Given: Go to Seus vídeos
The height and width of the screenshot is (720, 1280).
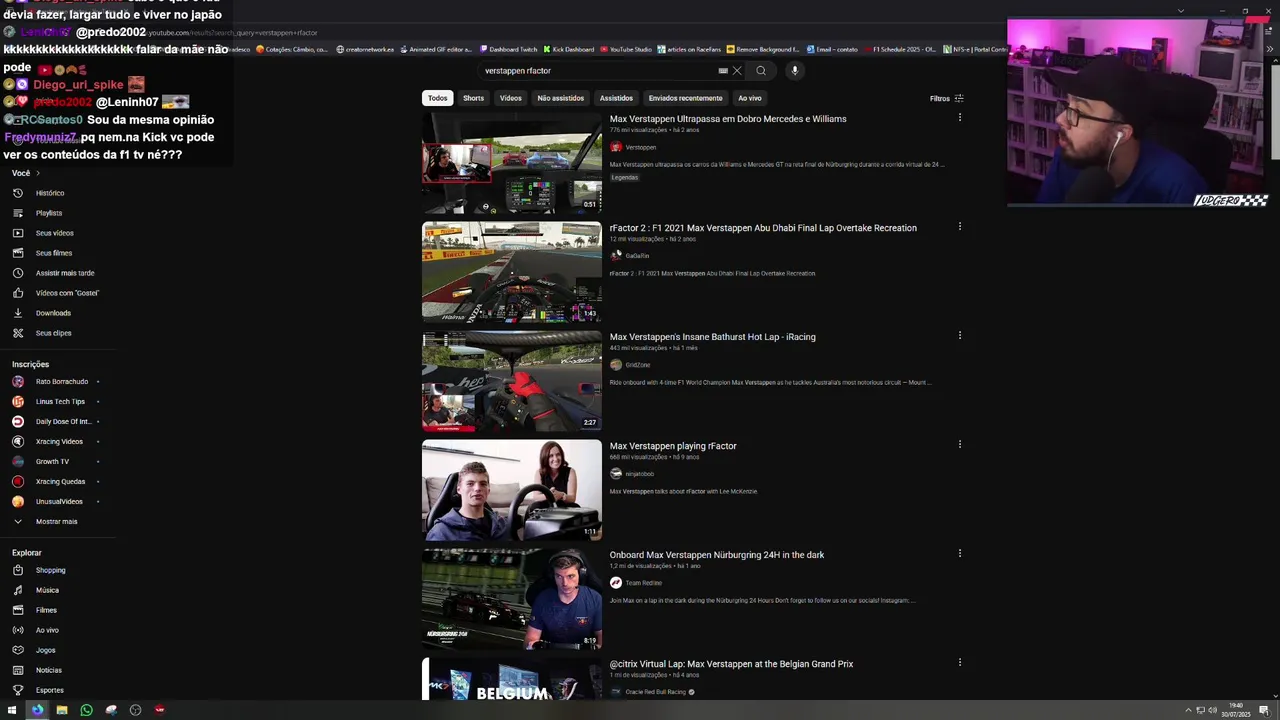Looking at the screenshot, I should click(x=54, y=233).
